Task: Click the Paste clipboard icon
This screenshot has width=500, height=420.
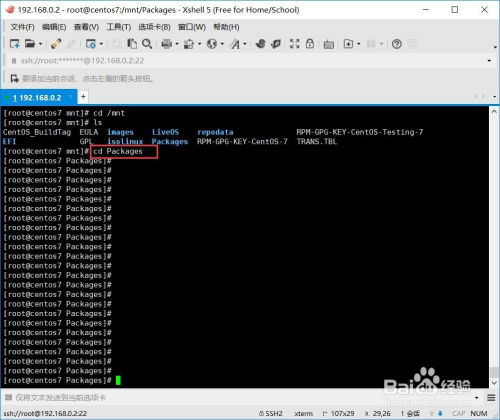Action: 132,44
